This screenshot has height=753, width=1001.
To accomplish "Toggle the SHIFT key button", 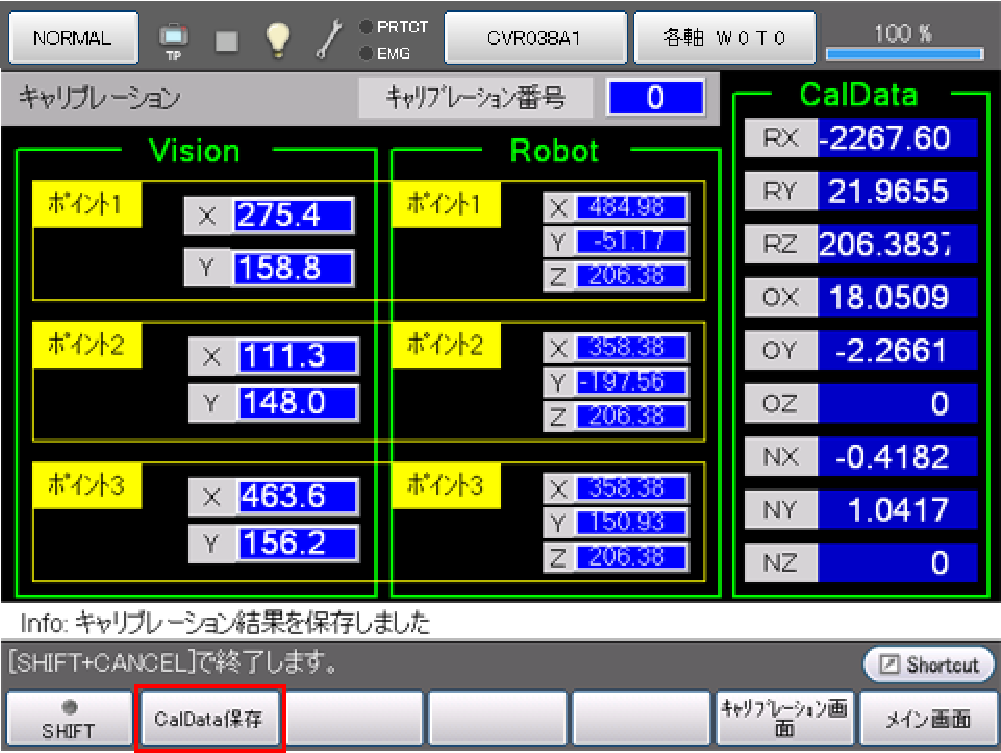I will click(x=68, y=718).
